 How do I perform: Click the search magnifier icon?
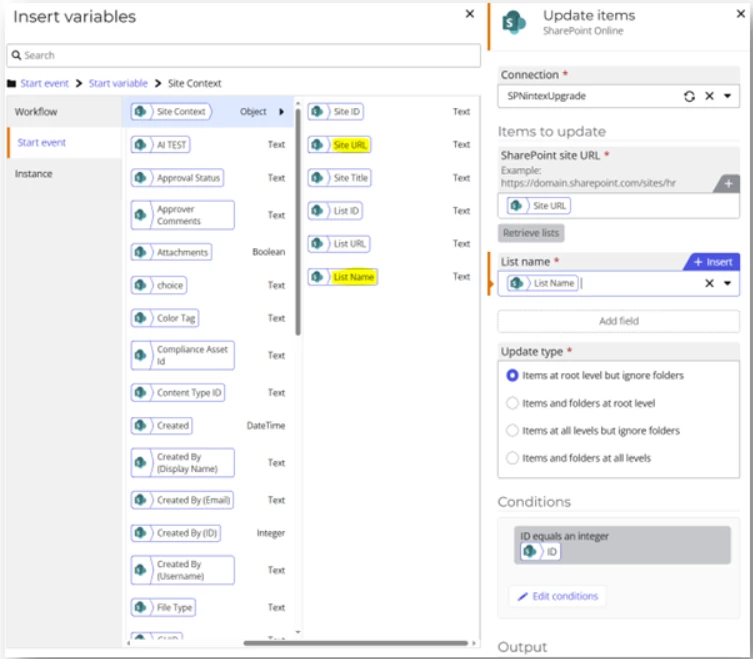[16, 55]
